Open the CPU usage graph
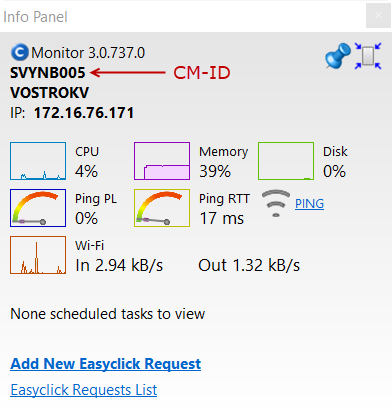This screenshot has width=392, height=409. 38,161
